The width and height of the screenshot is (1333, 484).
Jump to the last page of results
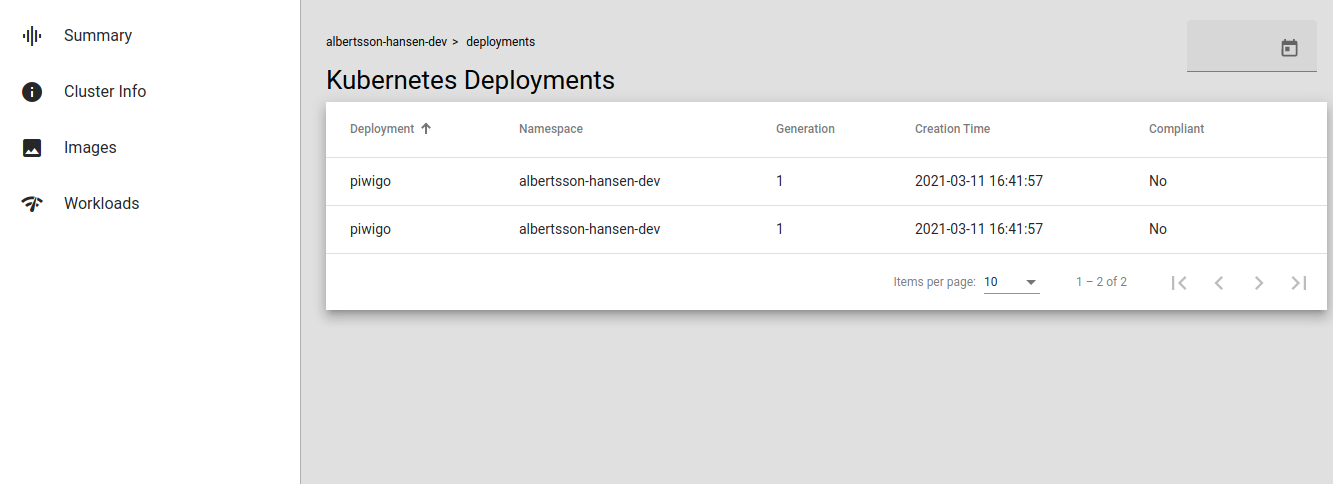tap(1299, 283)
